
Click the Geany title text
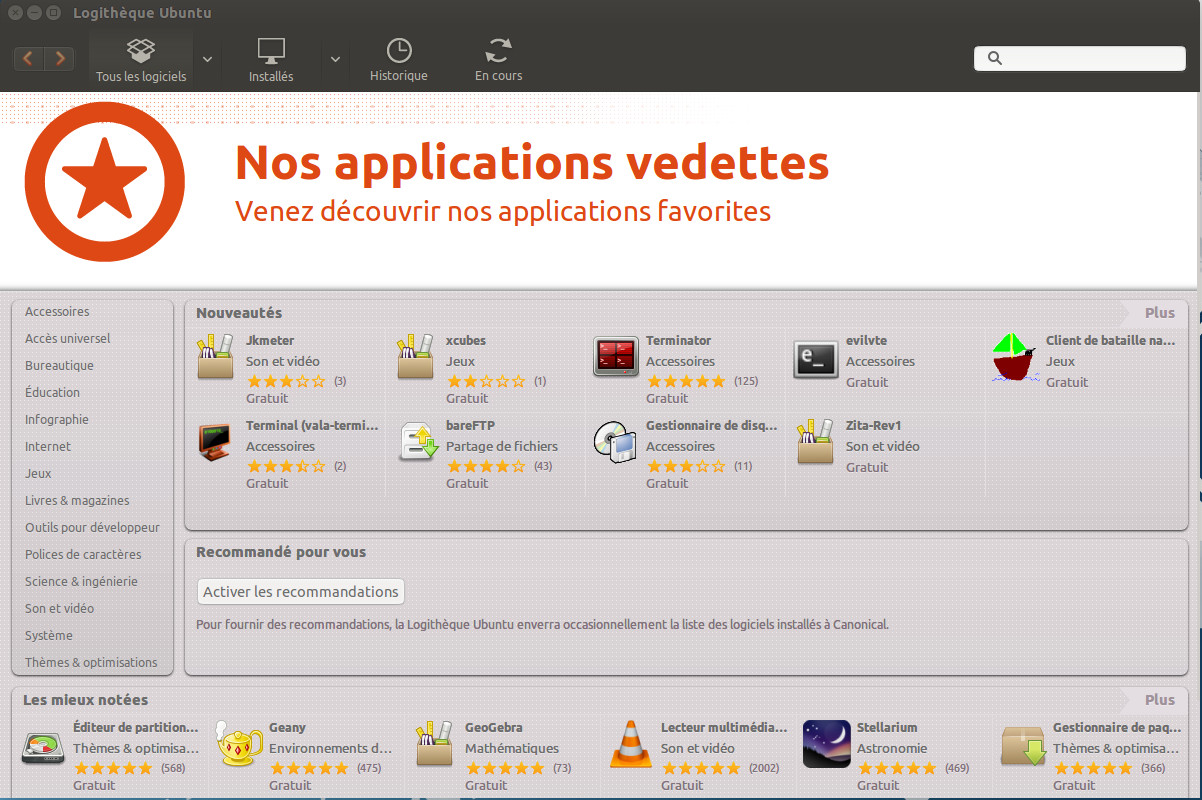(x=288, y=728)
